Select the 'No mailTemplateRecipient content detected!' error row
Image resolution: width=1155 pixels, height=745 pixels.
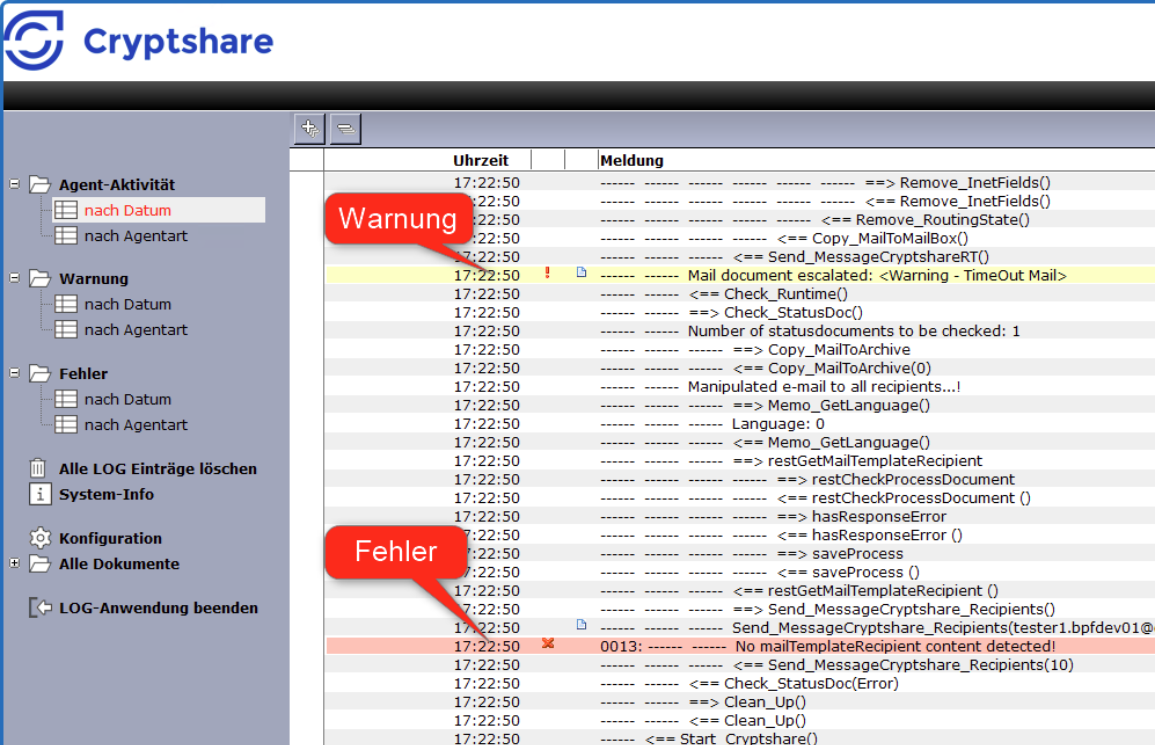click(740, 646)
